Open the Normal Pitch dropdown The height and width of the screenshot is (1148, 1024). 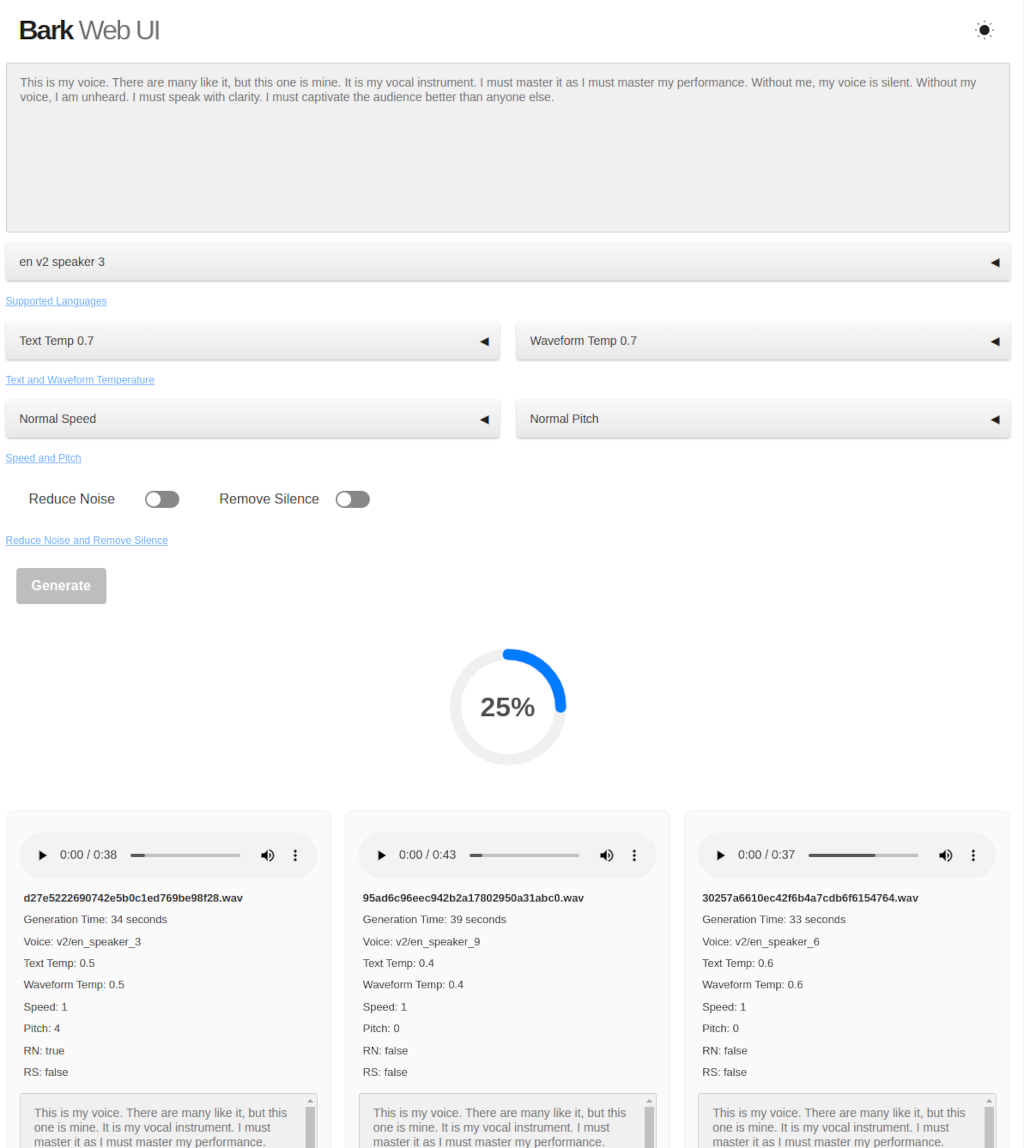point(763,419)
